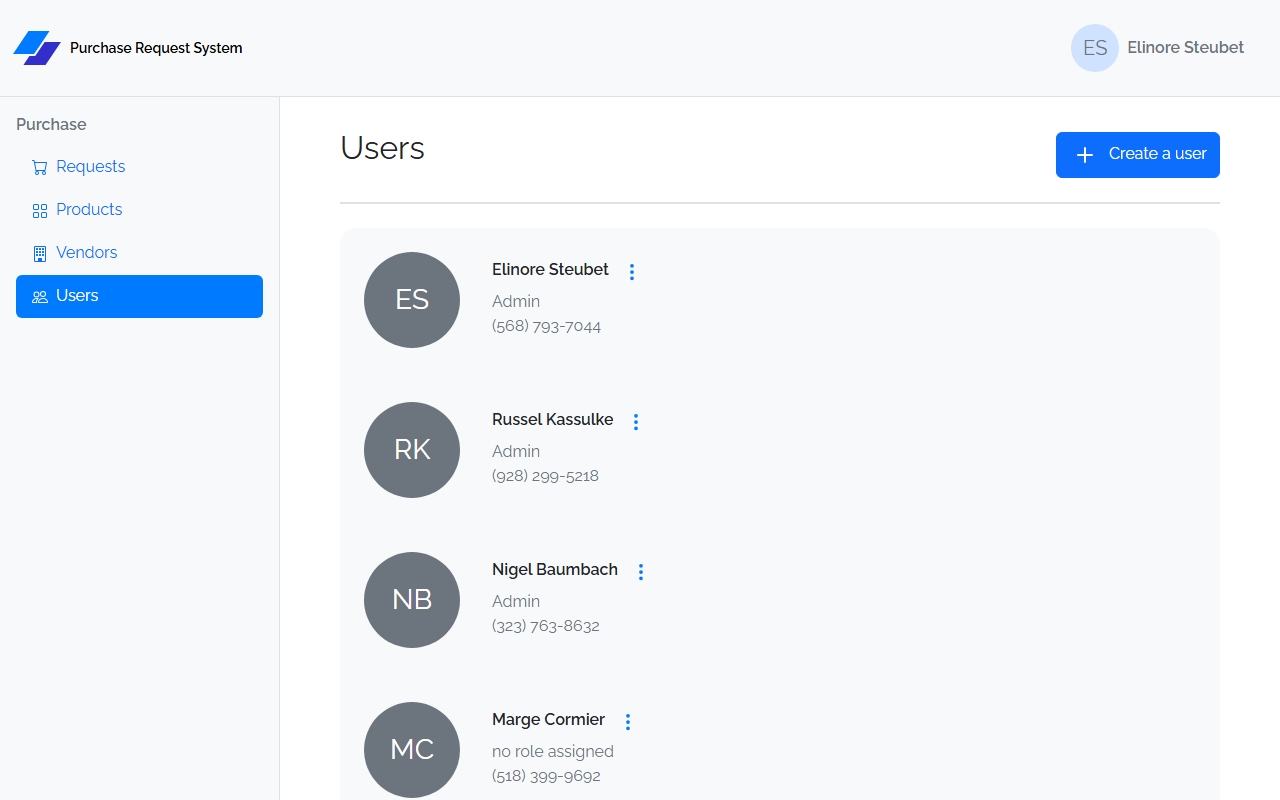Click the Admin role under Nigel Baumbach
This screenshot has height=800, width=1280.
[516, 601]
